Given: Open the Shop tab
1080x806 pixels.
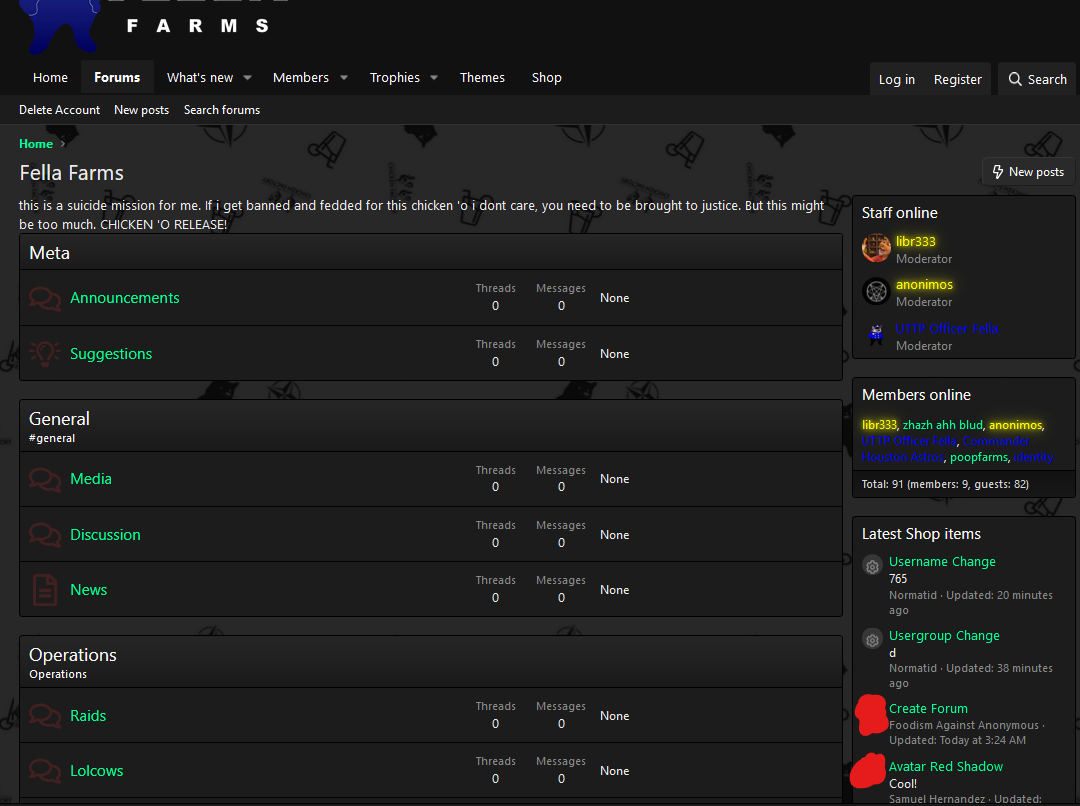Looking at the screenshot, I should 546,78.
